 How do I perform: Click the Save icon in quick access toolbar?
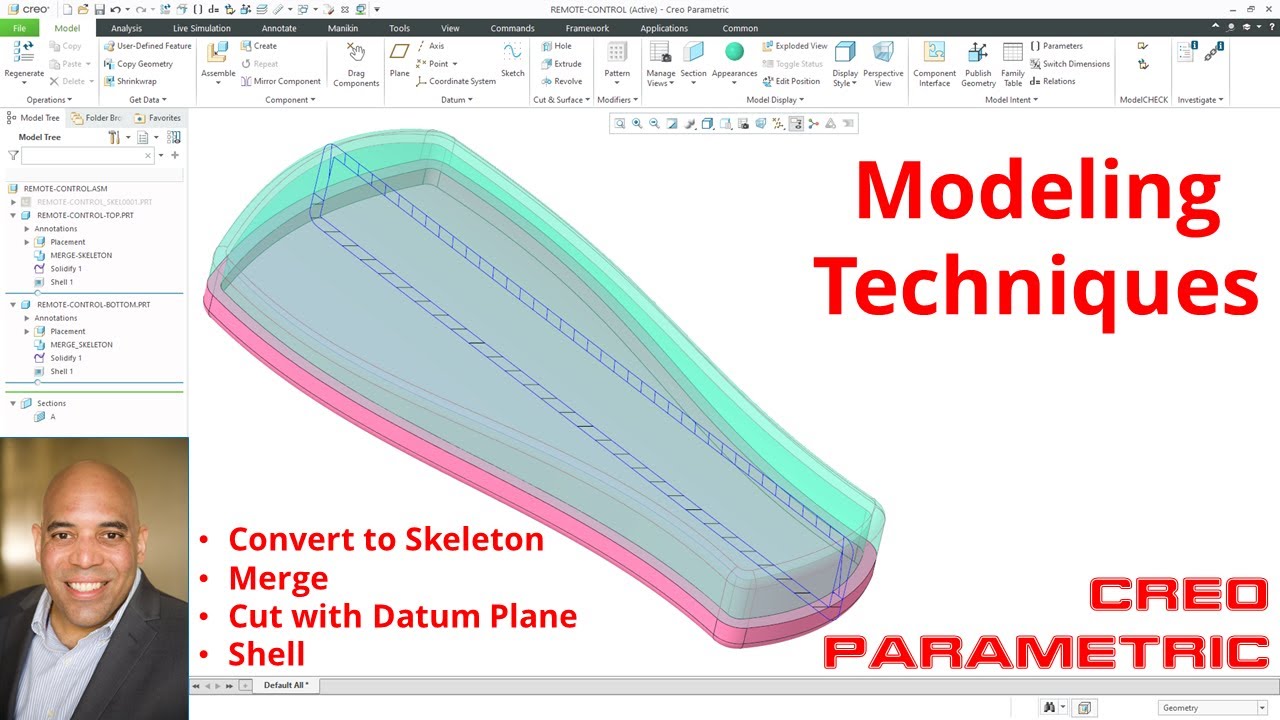(99, 9)
